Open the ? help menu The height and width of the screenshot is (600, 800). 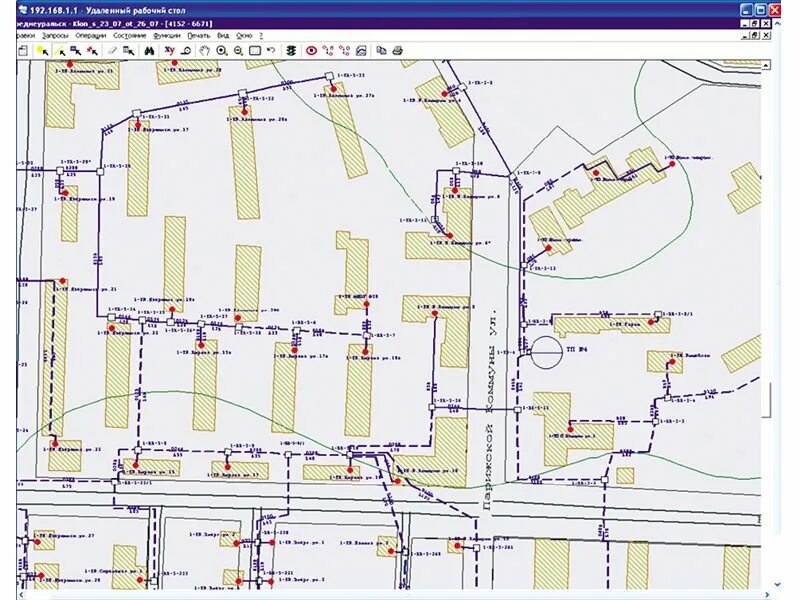tap(261, 36)
